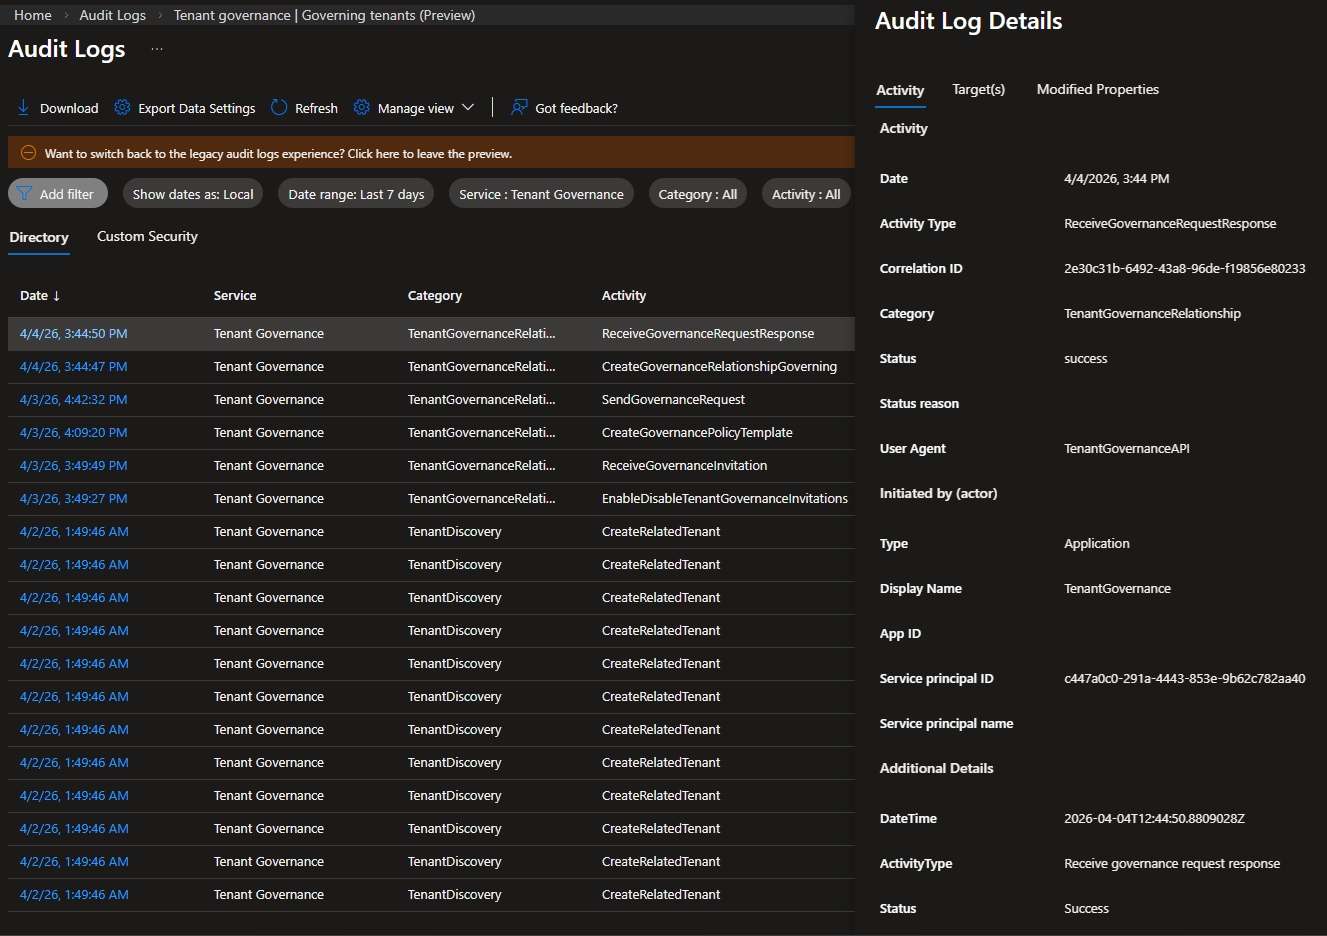The image size is (1327, 936).
Task: Open the 4/3/26, 4:42:32 PM log entry
Action: click(74, 400)
